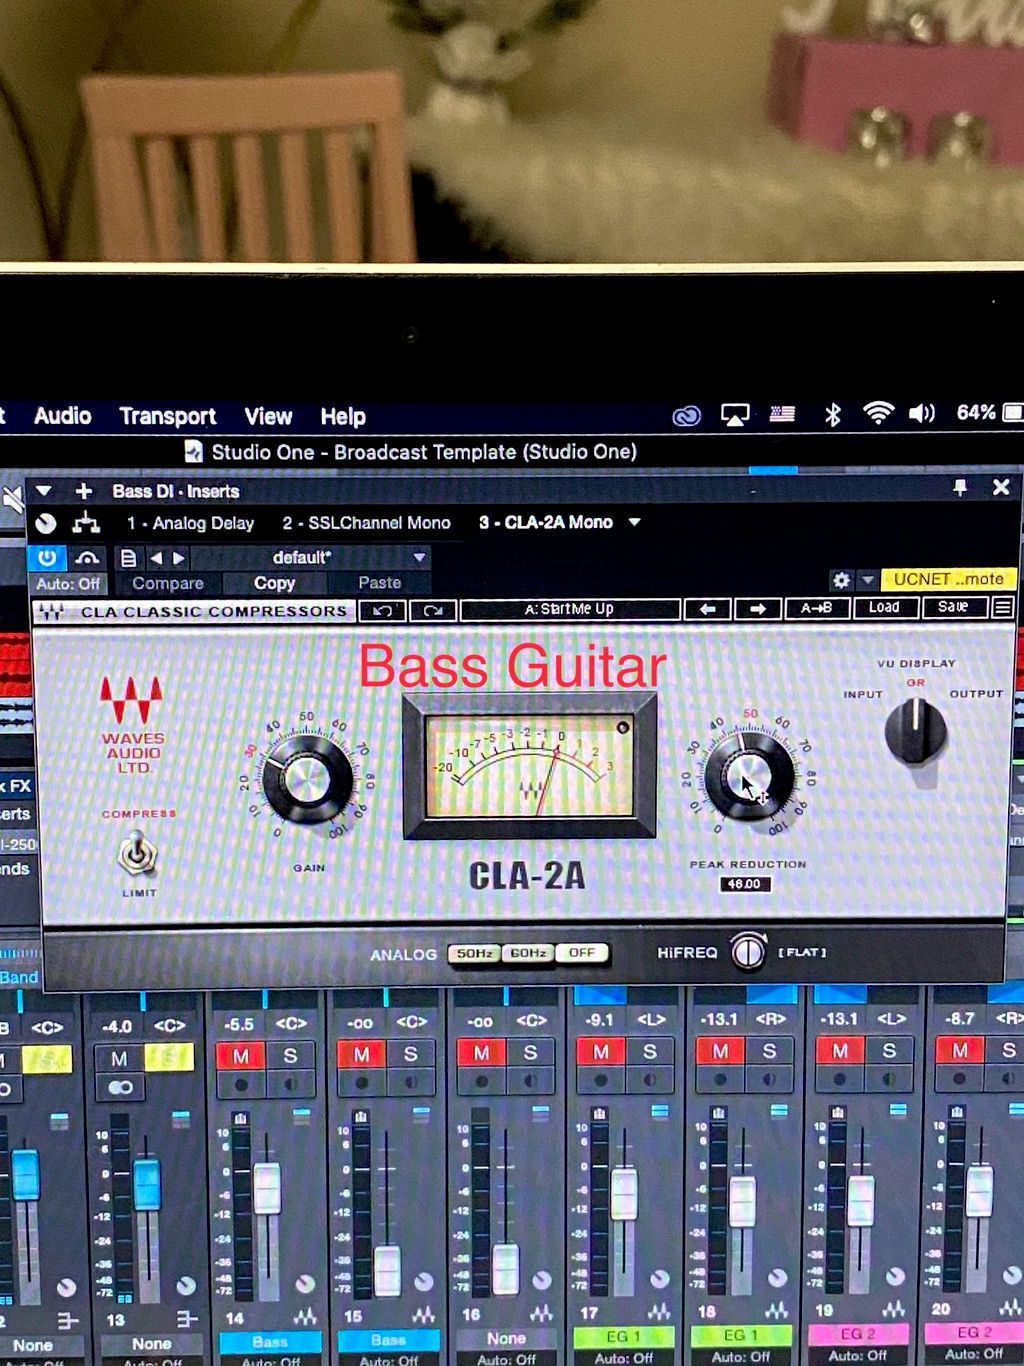1024x1366 pixels.
Task: Click the Copy button
Action: 274,583
